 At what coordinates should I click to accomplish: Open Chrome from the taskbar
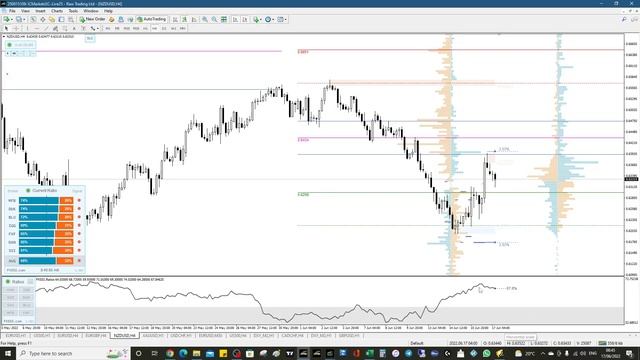click(x=170, y=353)
